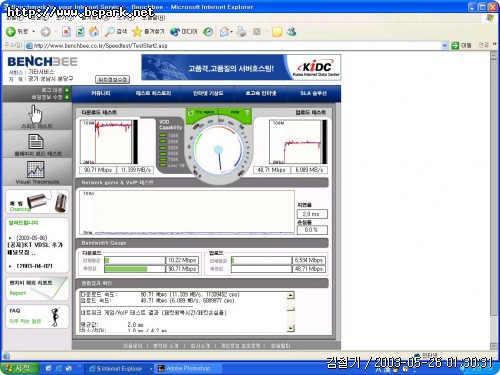Click the IE quick launch icon in taskbar

(x=59, y=368)
